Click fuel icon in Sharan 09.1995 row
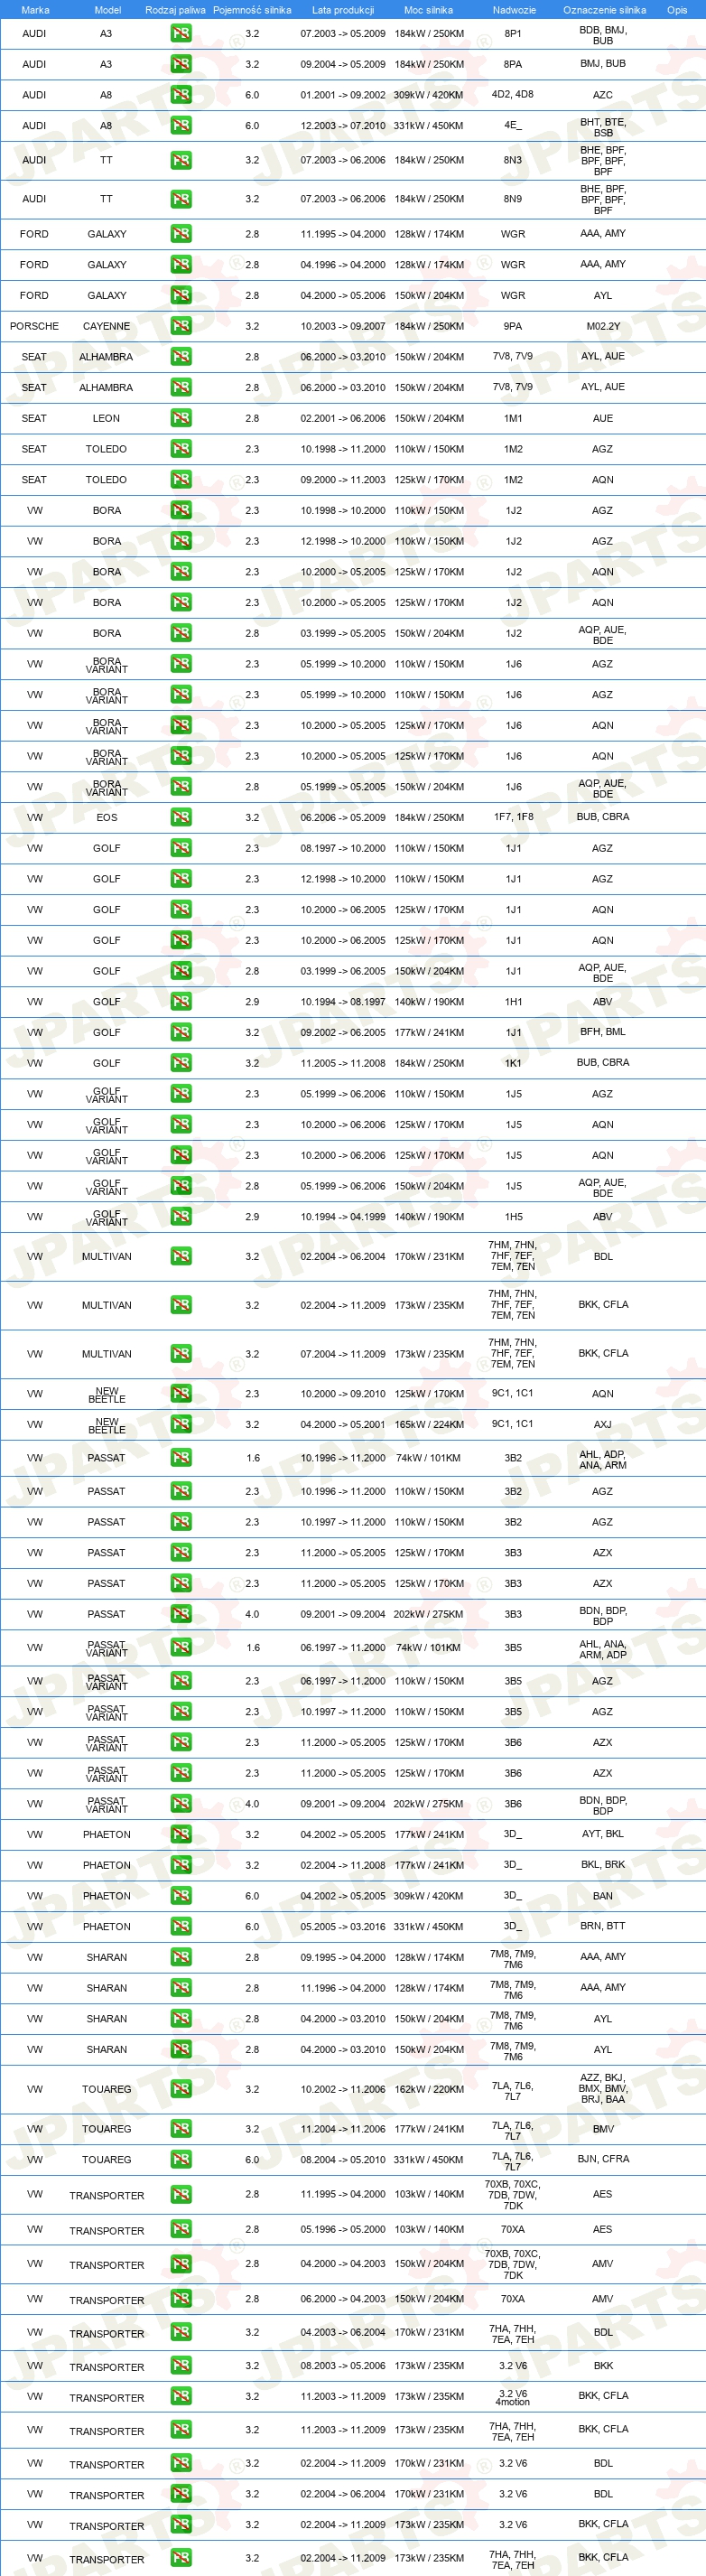706x2576 pixels. (x=181, y=1957)
